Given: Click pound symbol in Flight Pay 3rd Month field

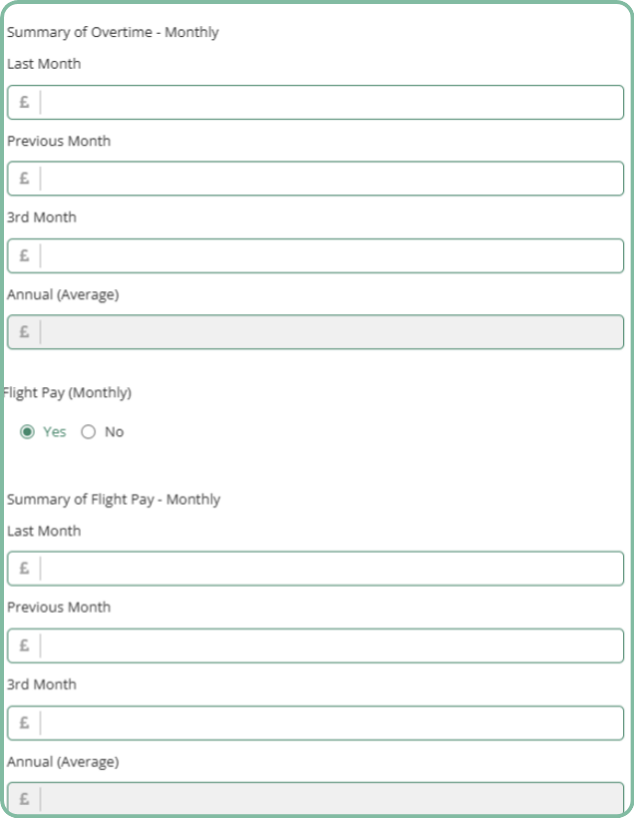Looking at the screenshot, I should tap(24, 723).
